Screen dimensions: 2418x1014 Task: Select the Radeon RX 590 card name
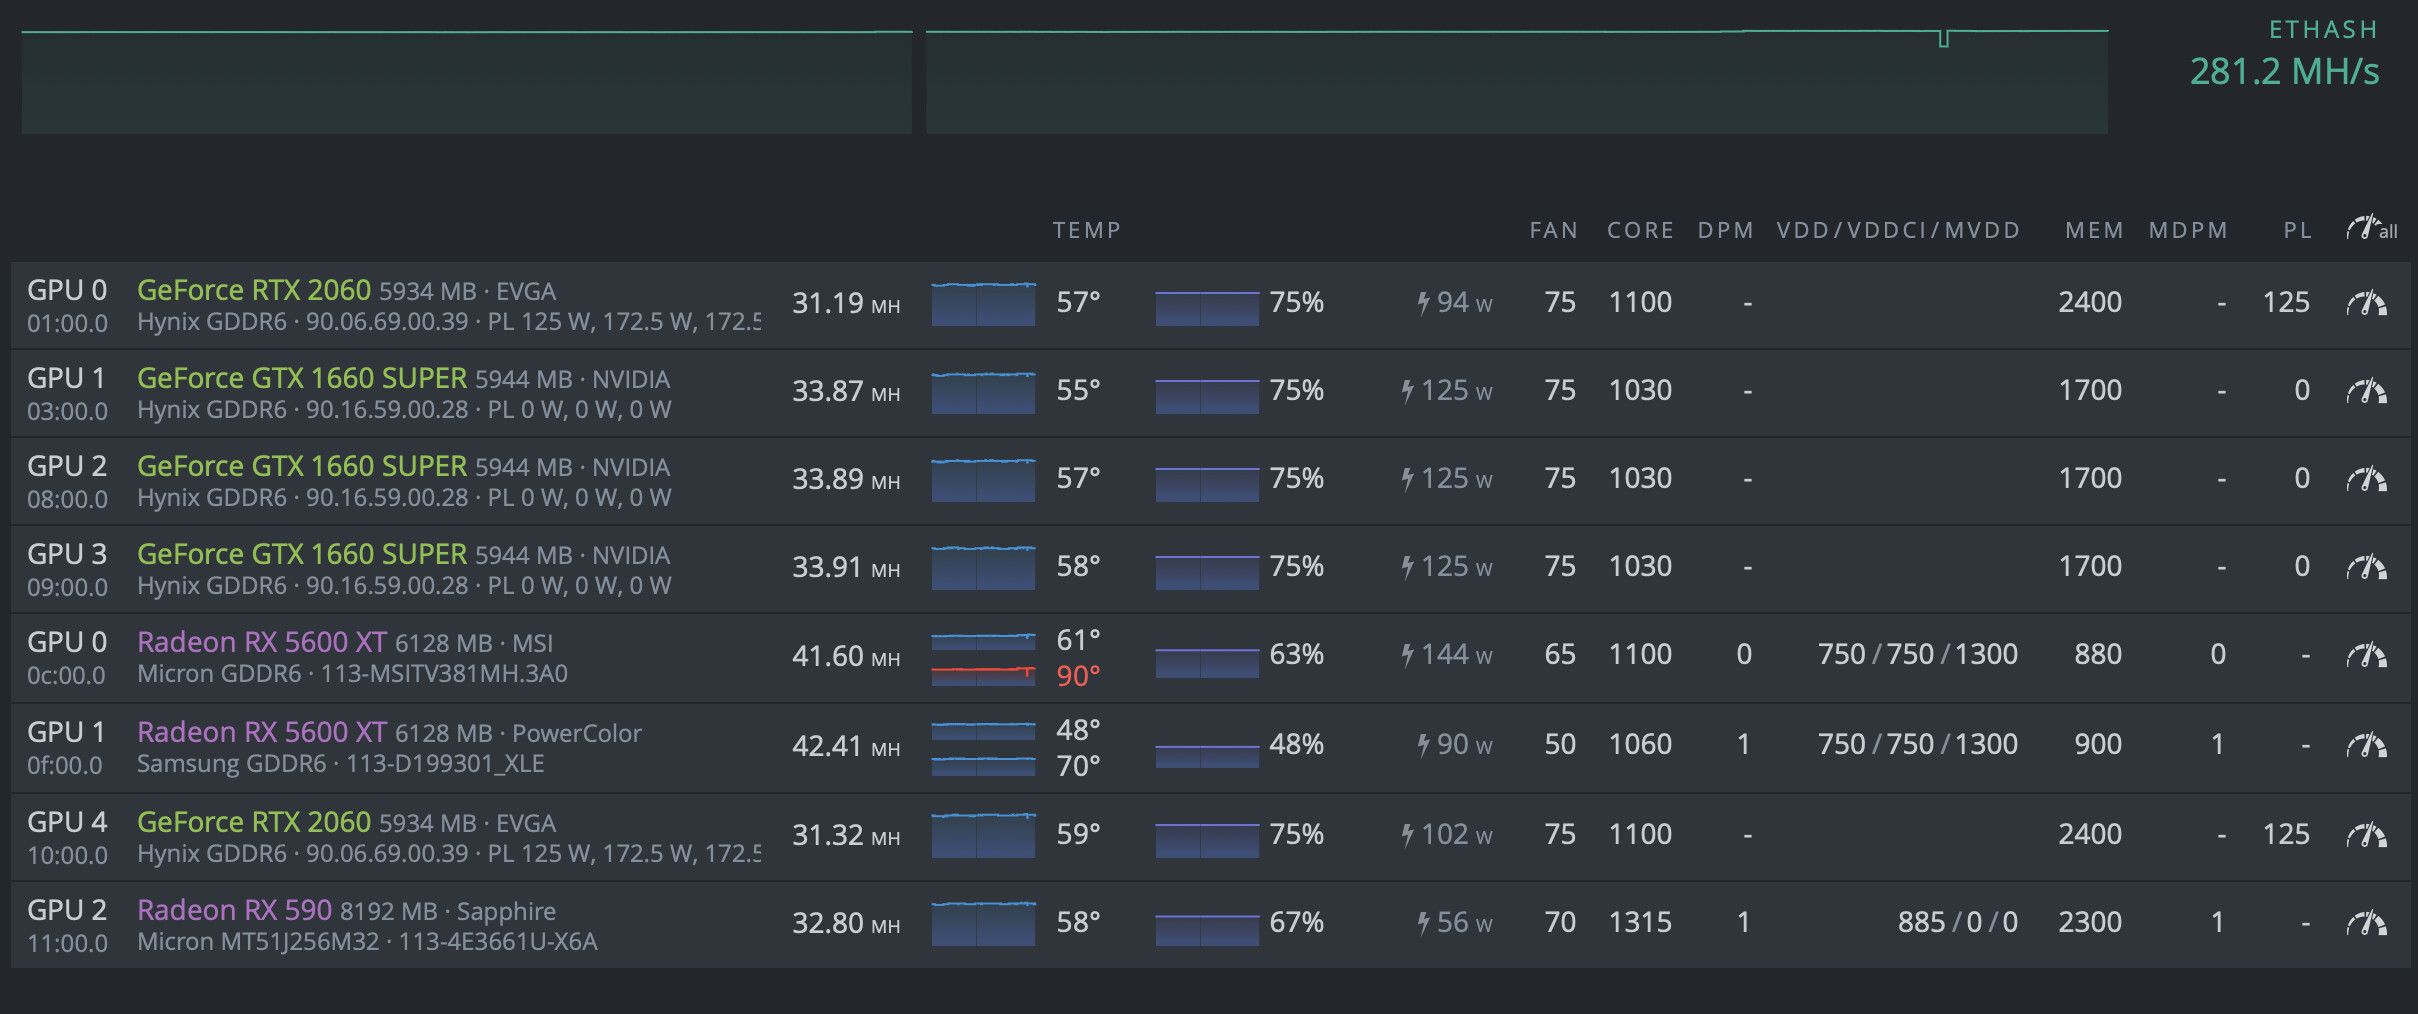(x=234, y=910)
